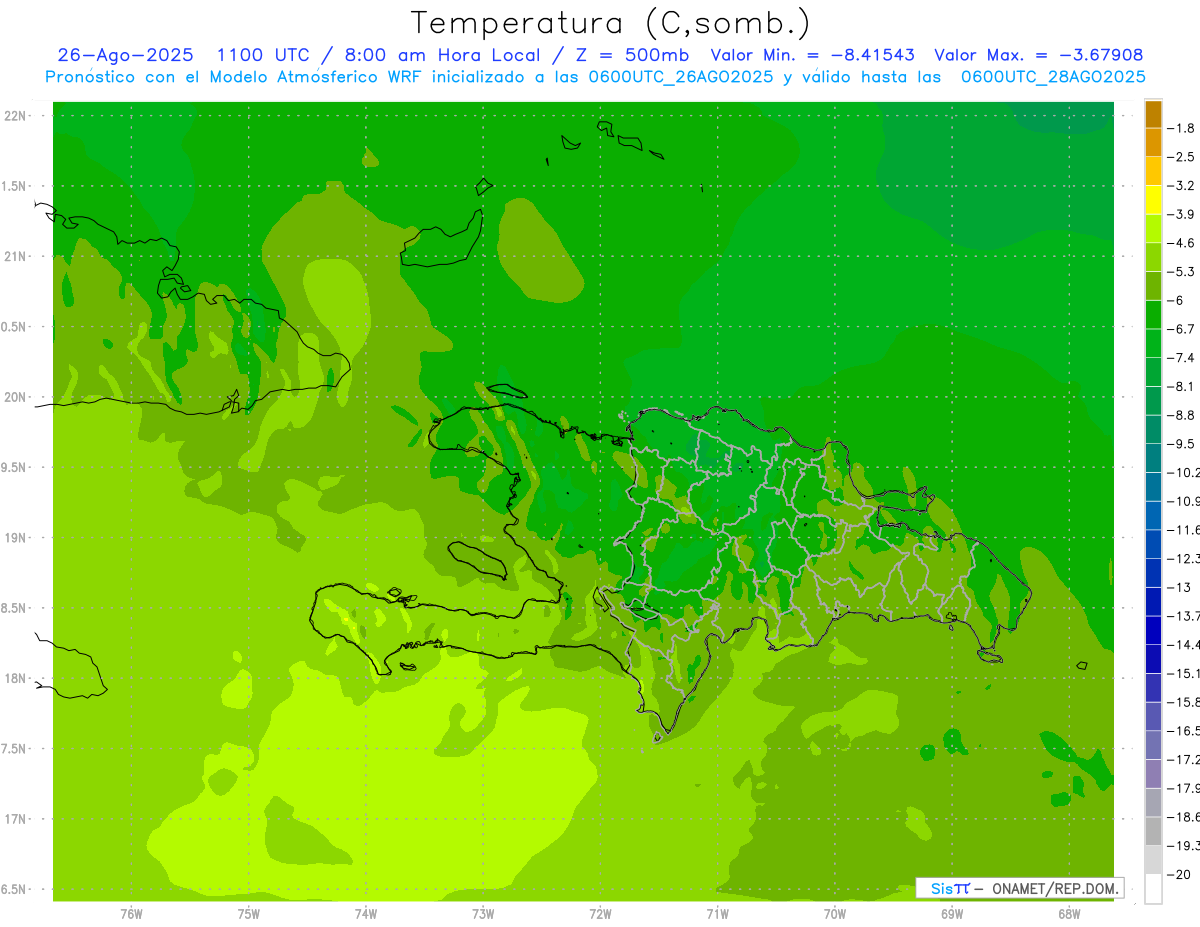Select the '1100 UTC' time text
The image size is (1200, 927).
point(263,55)
